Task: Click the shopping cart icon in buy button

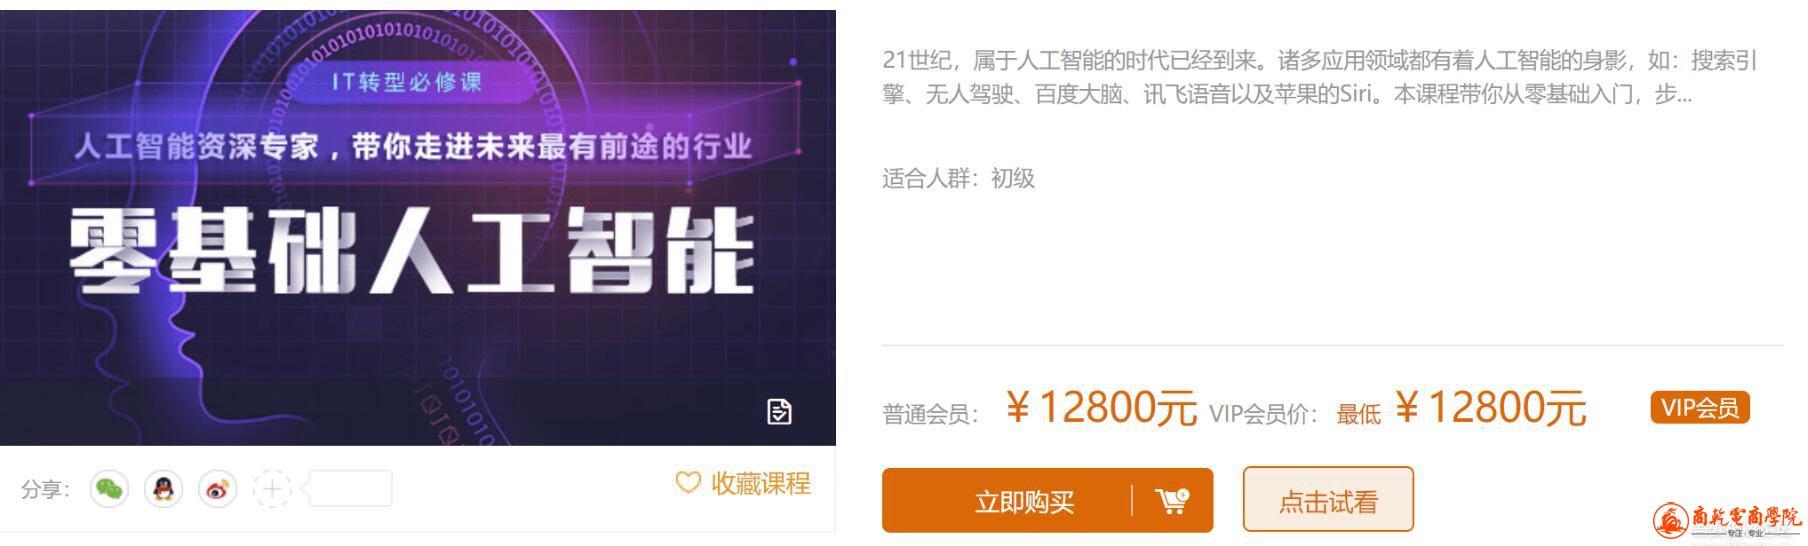Action: (1172, 500)
